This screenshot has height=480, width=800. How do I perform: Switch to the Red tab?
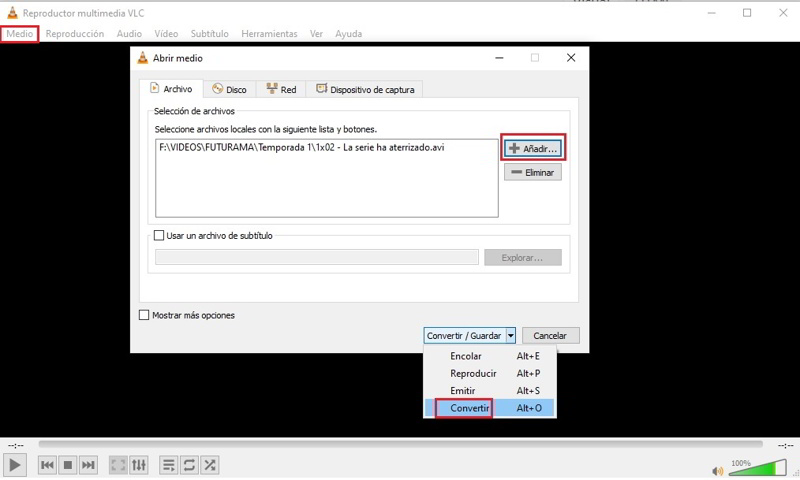[280, 89]
